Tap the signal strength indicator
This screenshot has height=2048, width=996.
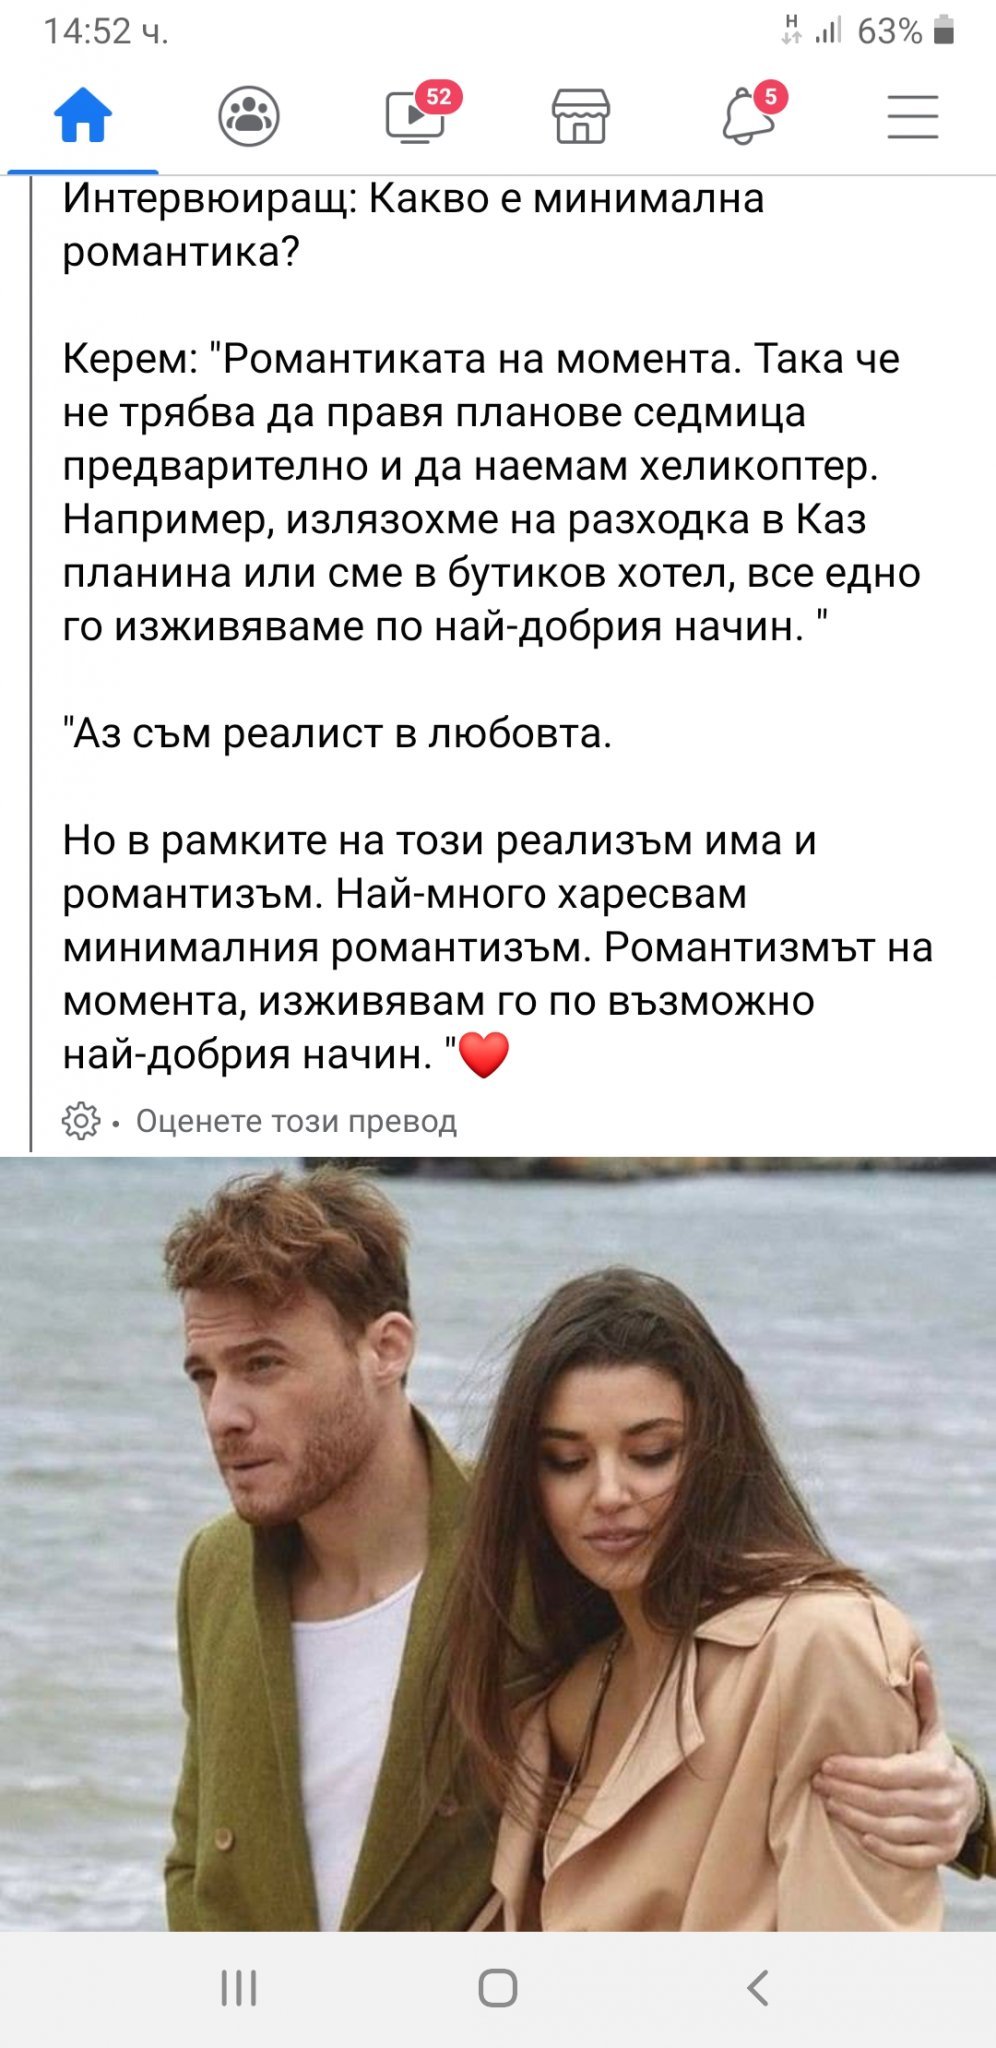pyautogui.click(x=828, y=30)
